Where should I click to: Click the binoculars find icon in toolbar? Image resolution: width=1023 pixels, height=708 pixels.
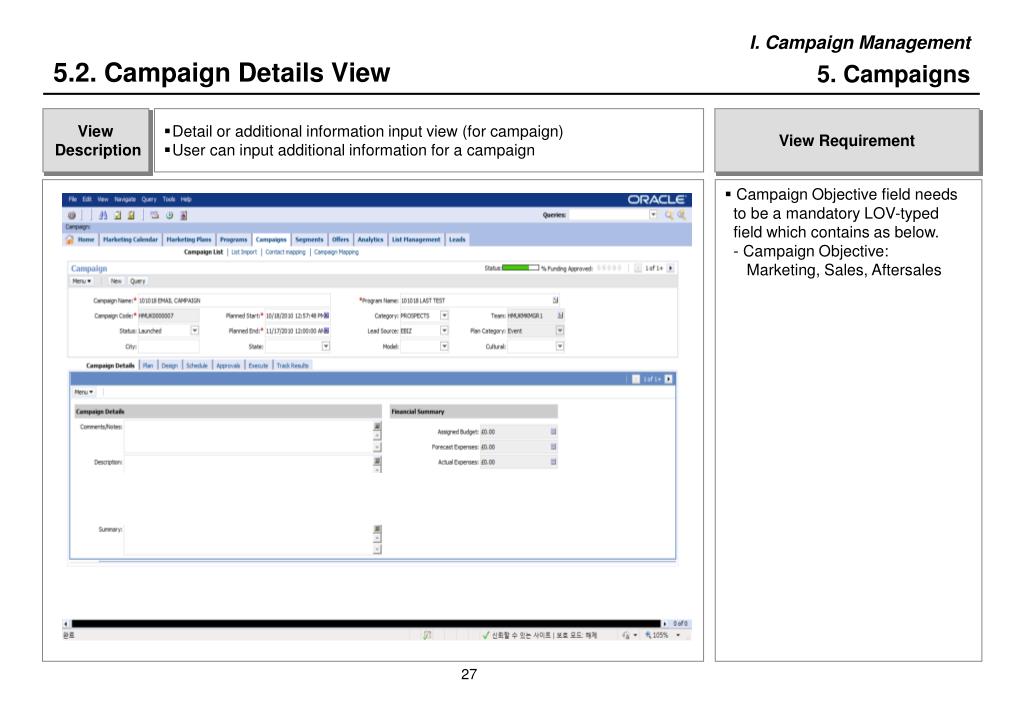point(102,215)
